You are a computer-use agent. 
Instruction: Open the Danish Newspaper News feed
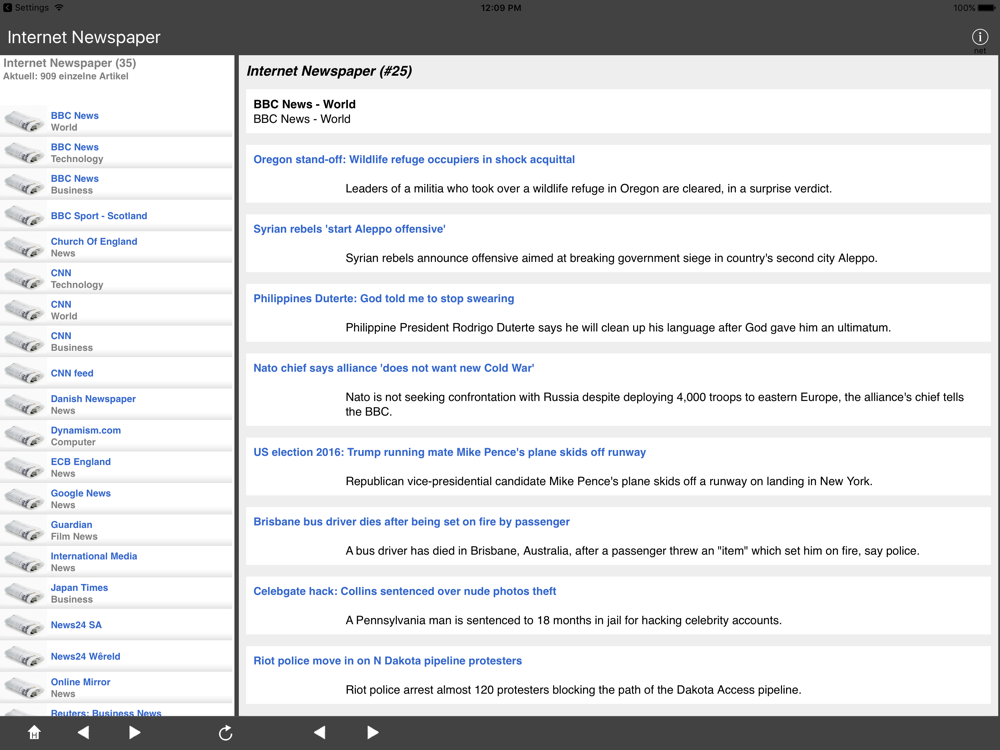(x=117, y=404)
